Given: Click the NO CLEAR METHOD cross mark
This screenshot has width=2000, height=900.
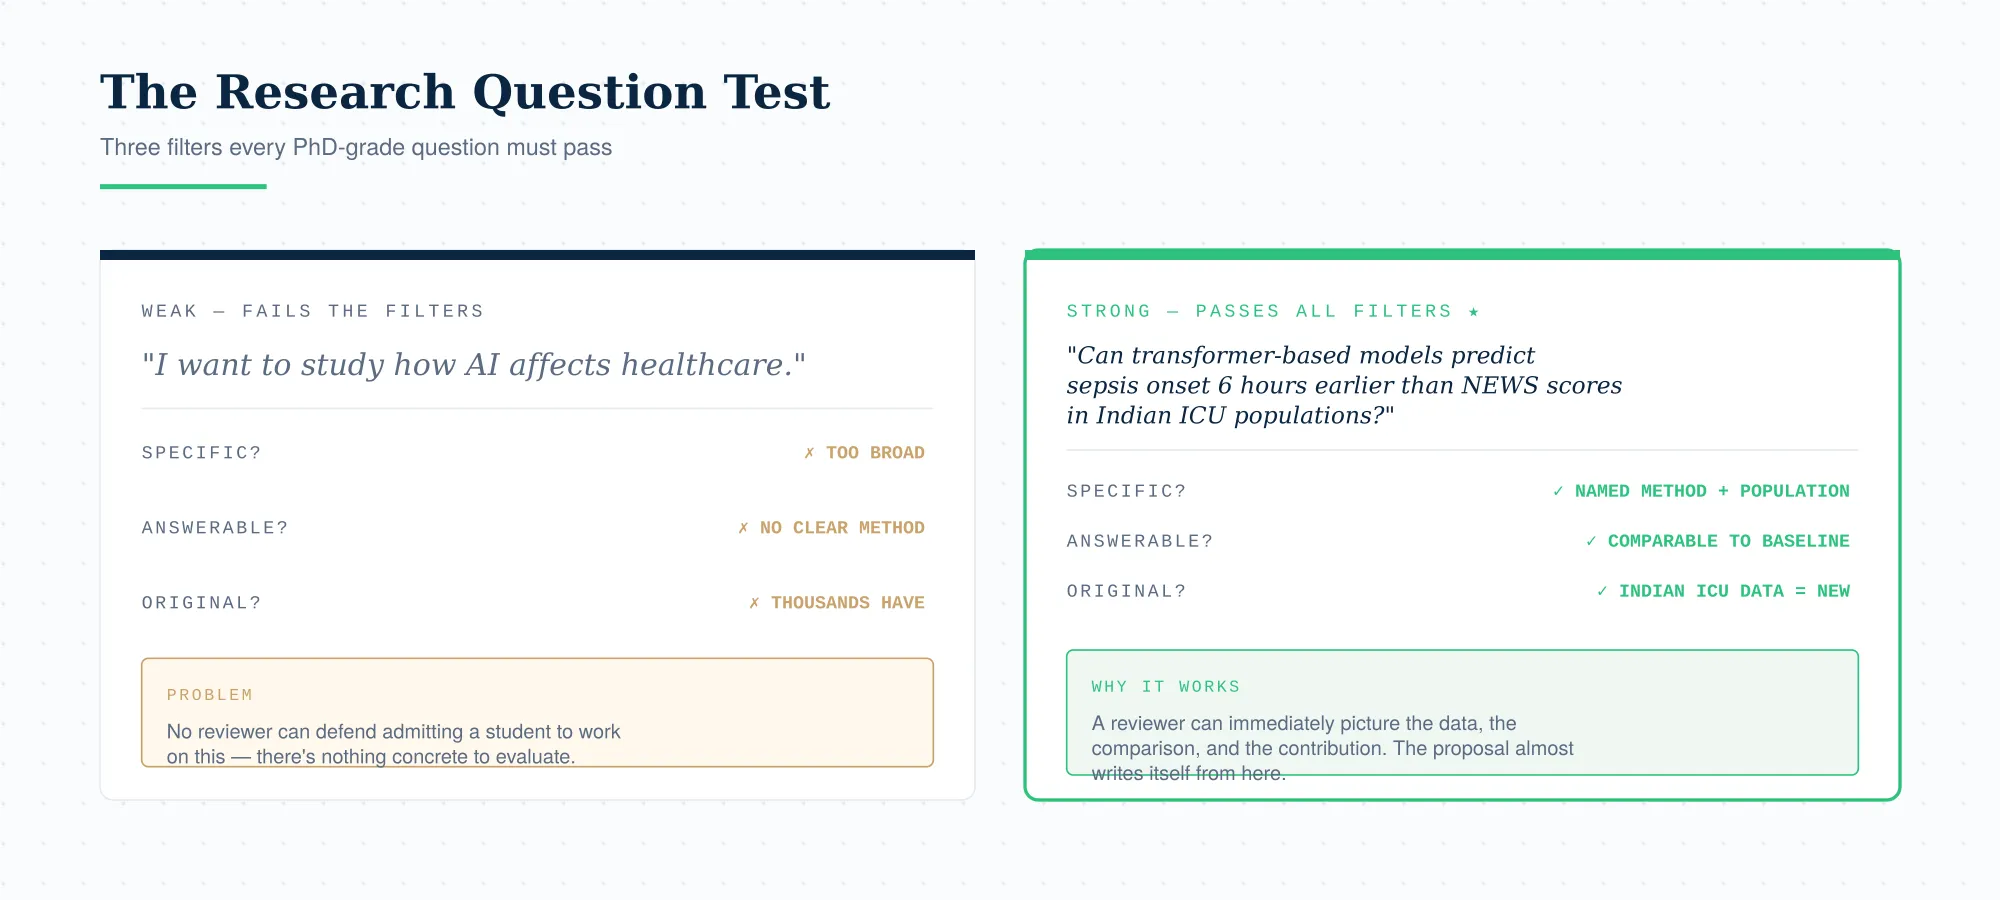Looking at the screenshot, I should click(x=743, y=528).
